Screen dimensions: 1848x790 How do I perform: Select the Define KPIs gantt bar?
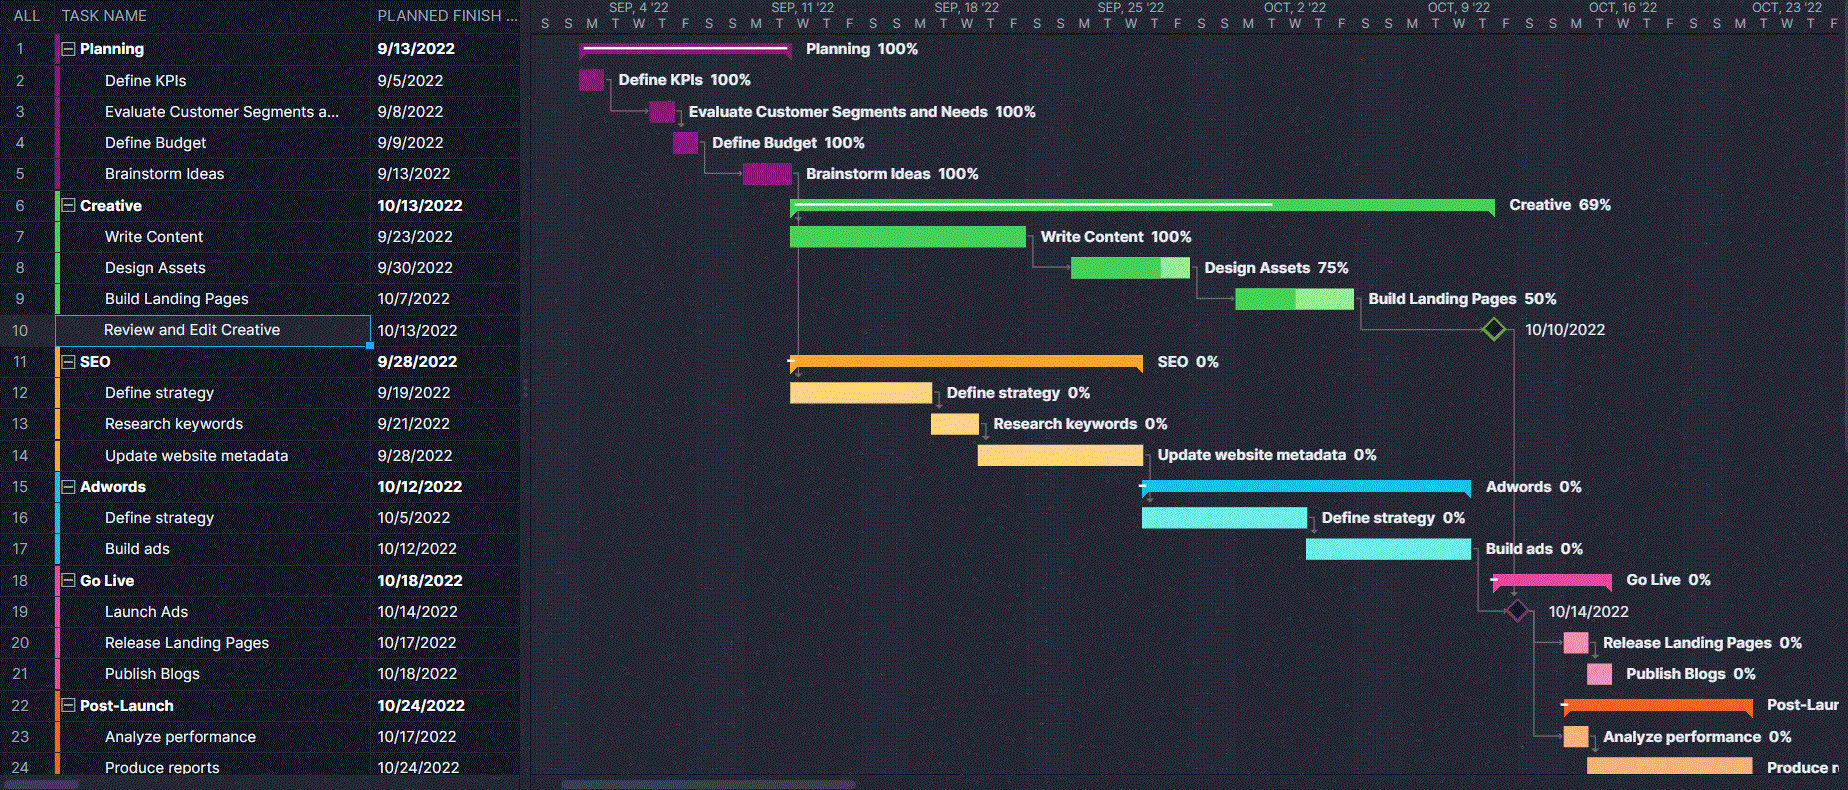point(591,80)
